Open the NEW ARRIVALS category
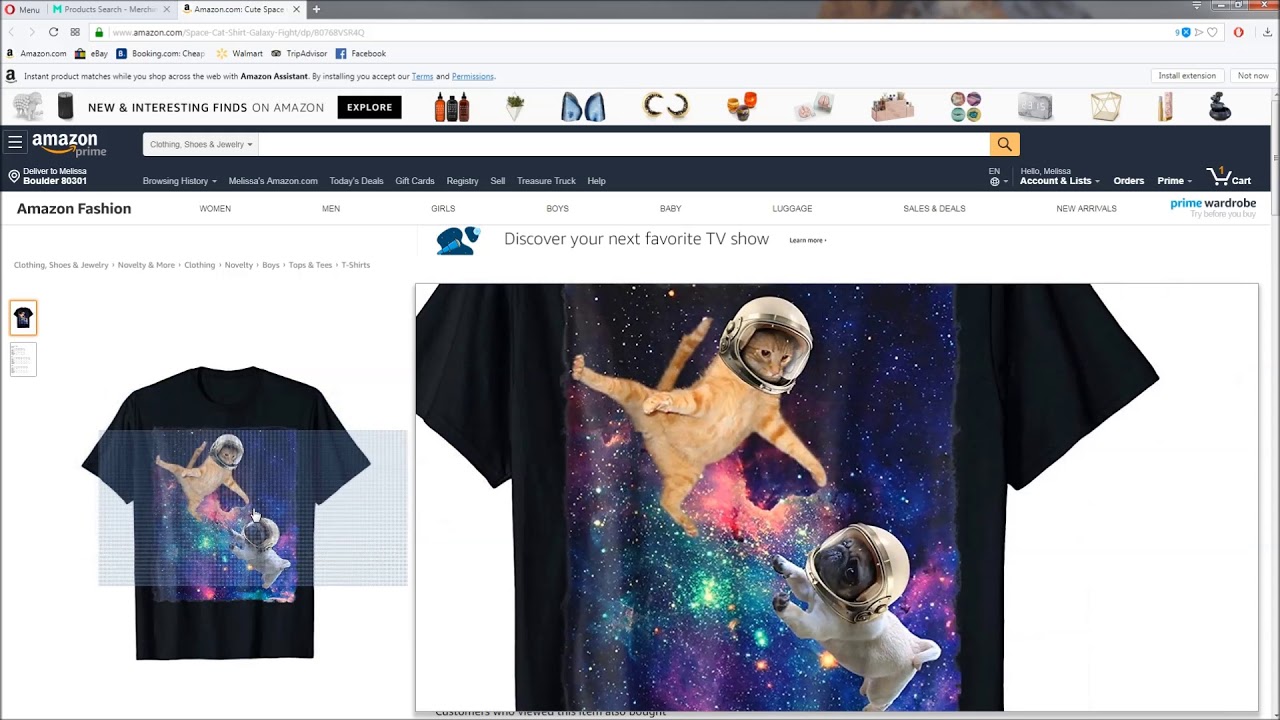The height and width of the screenshot is (720, 1280). 1086,209
